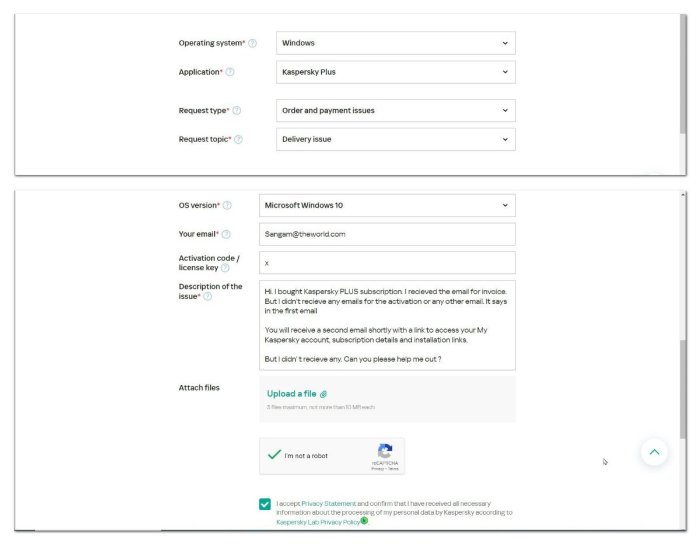700x545 pixels.
Task: Click the help icon next to Your email
Action: [x=226, y=234]
